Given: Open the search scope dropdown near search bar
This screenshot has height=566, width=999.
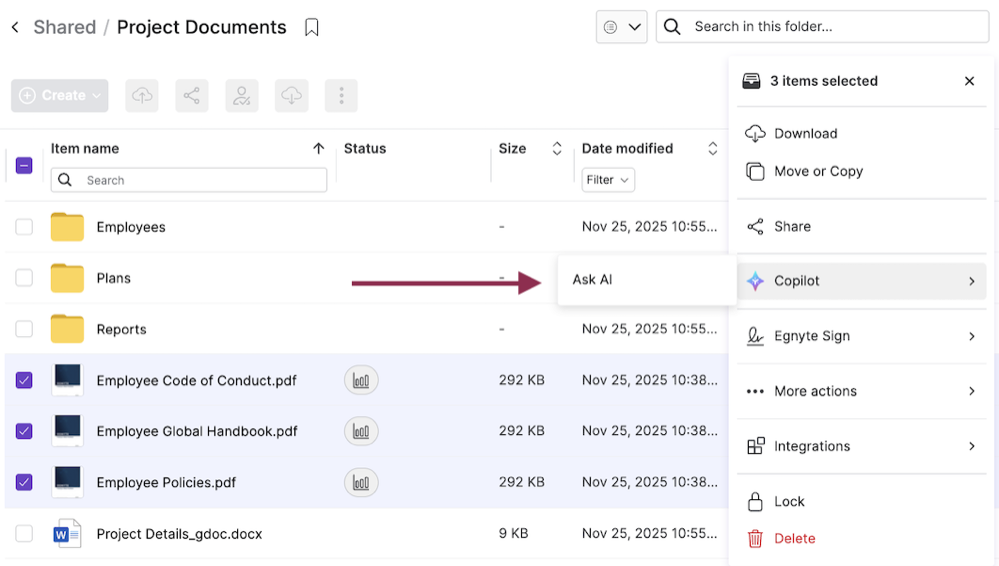Looking at the screenshot, I should 622,27.
